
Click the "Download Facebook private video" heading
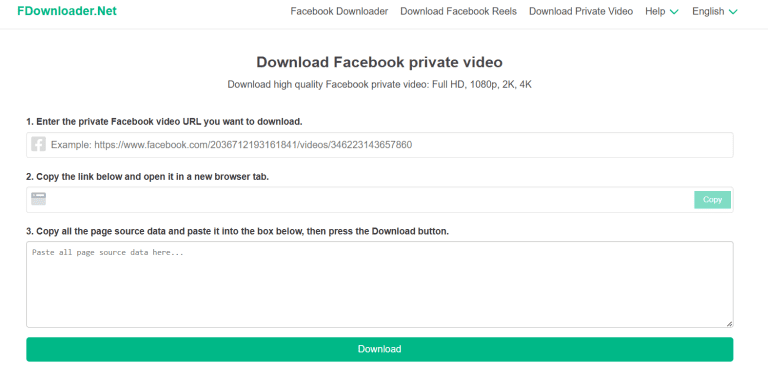pos(380,62)
